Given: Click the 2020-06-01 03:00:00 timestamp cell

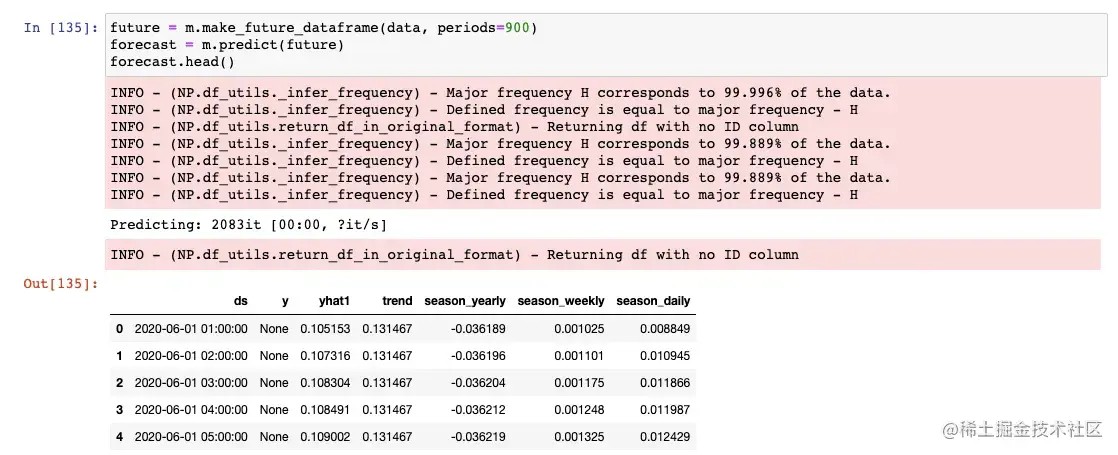Looking at the screenshot, I should click(x=190, y=383).
